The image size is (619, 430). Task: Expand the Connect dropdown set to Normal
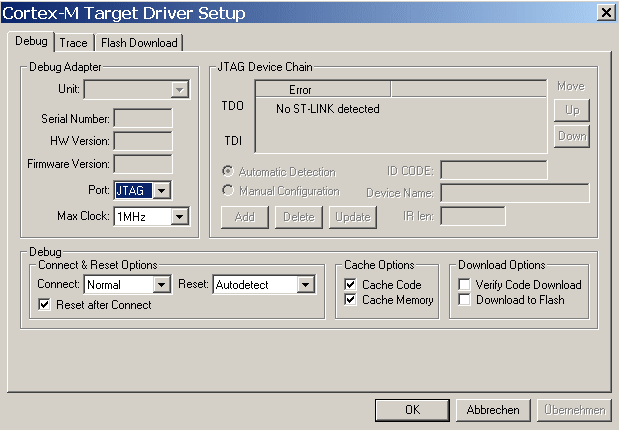click(x=161, y=284)
